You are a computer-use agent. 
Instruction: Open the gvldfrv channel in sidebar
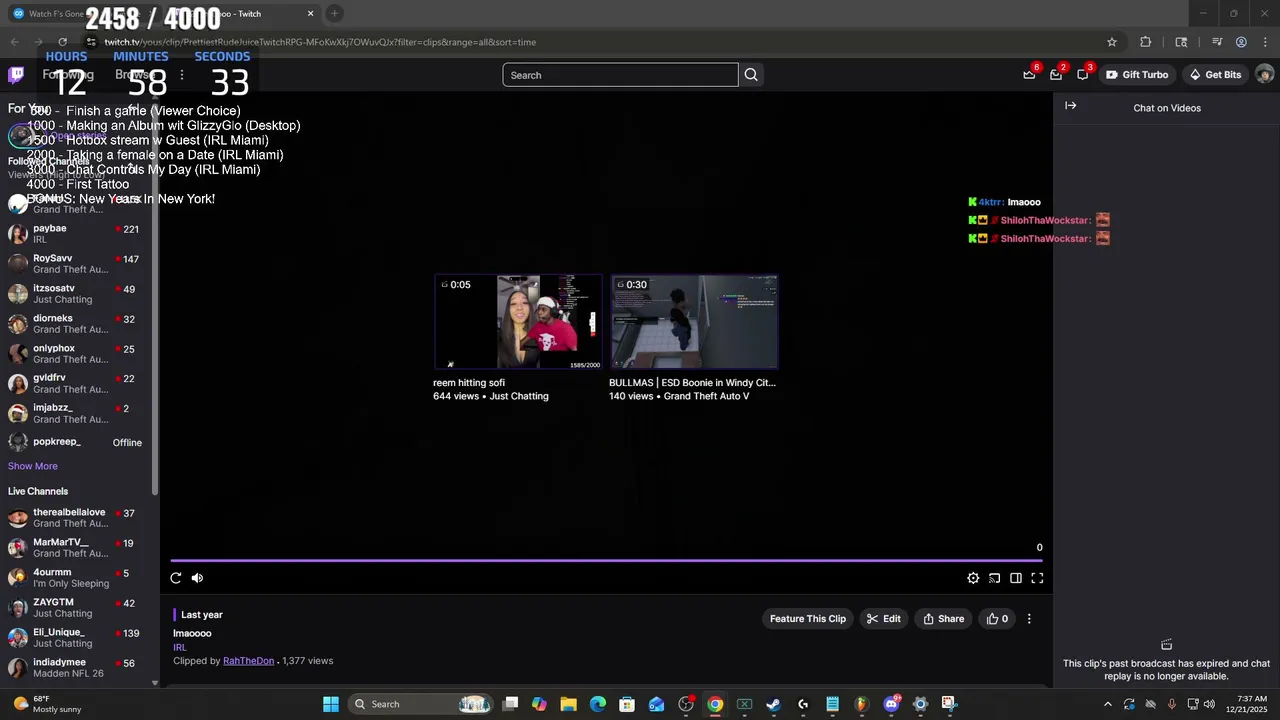pos(78,384)
